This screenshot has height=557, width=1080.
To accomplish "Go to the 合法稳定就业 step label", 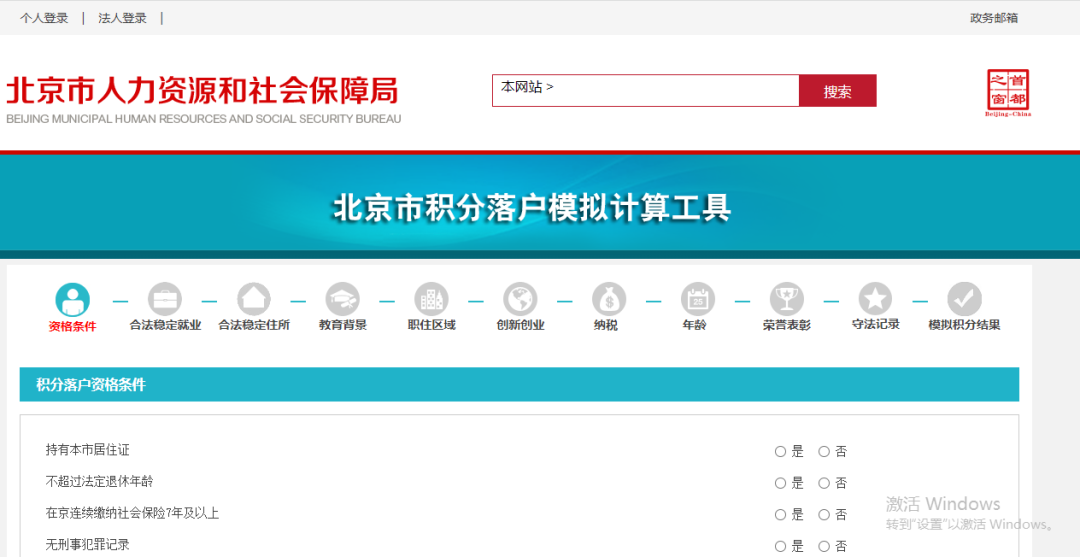I will click(x=165, y=326).
